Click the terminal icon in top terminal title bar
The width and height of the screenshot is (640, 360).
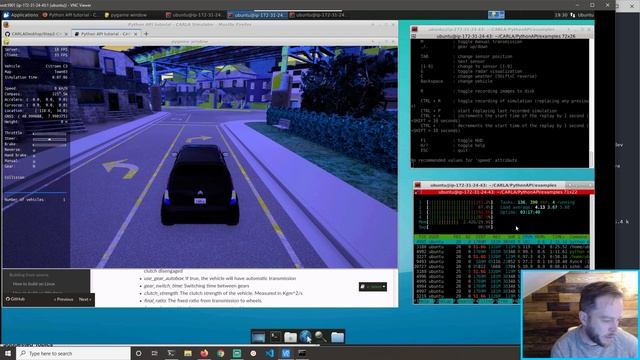(x=415, y=29)
